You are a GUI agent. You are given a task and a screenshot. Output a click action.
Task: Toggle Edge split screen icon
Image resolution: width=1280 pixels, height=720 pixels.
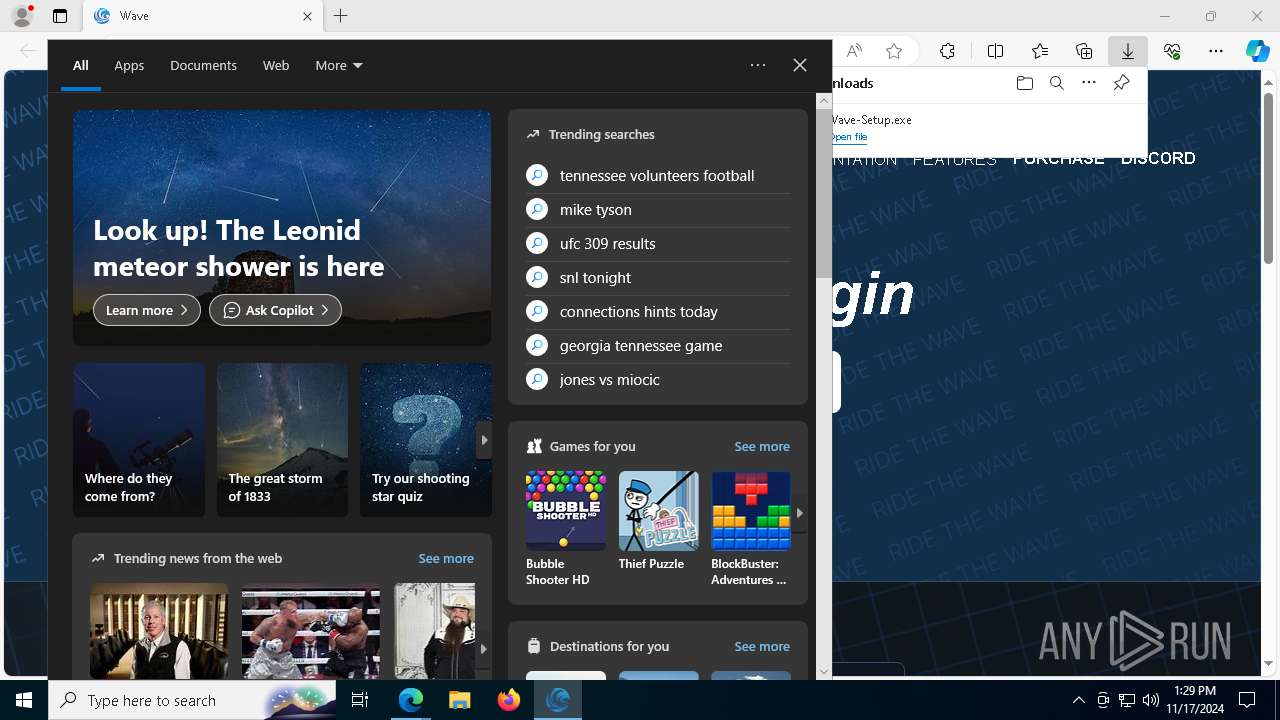pyautogui.click(x=995, y=51)
